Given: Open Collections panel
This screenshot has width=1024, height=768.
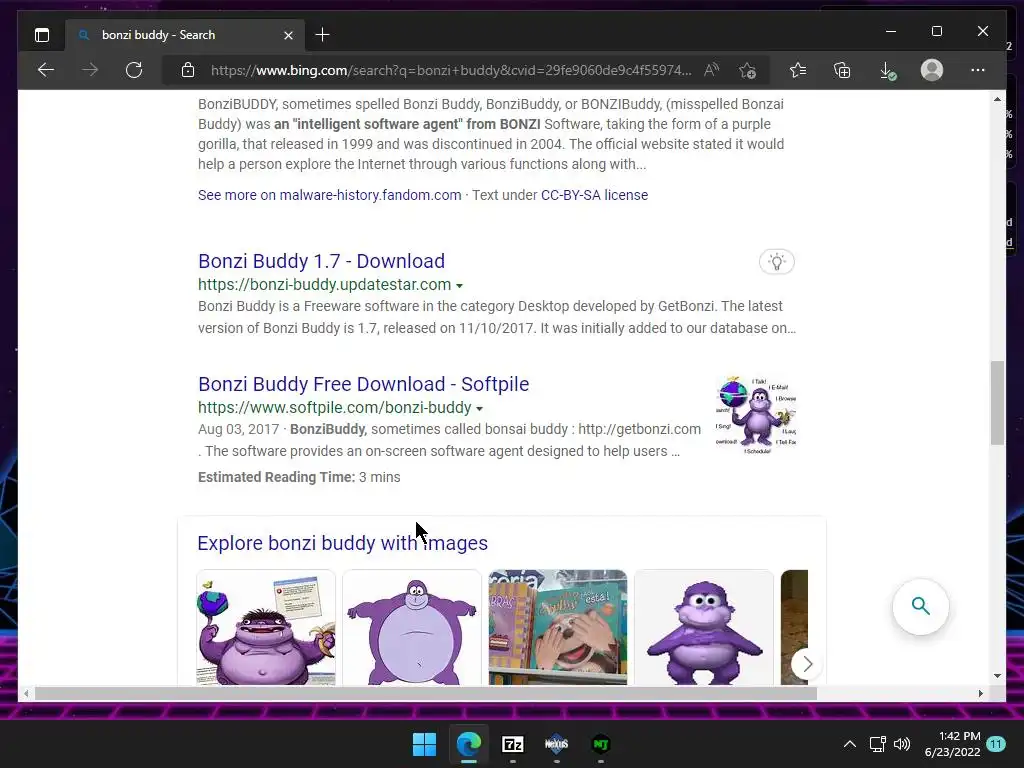Looking at the screenshot, I should [x=842, y=70].
